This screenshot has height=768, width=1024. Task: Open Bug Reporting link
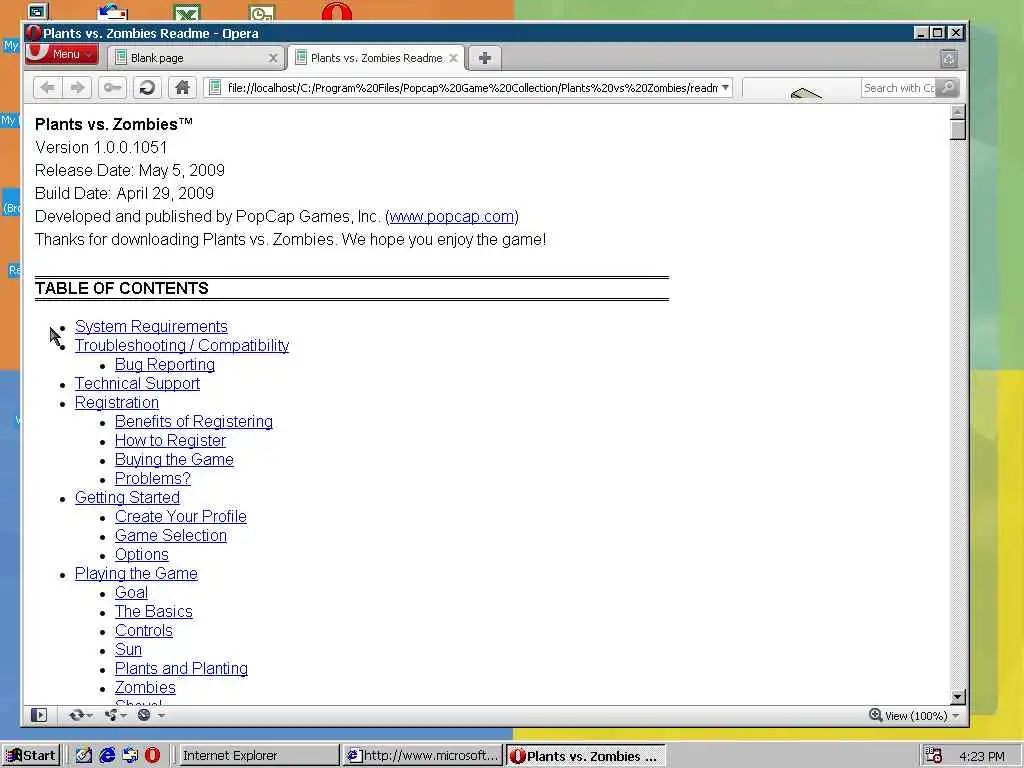coord(165,364)
